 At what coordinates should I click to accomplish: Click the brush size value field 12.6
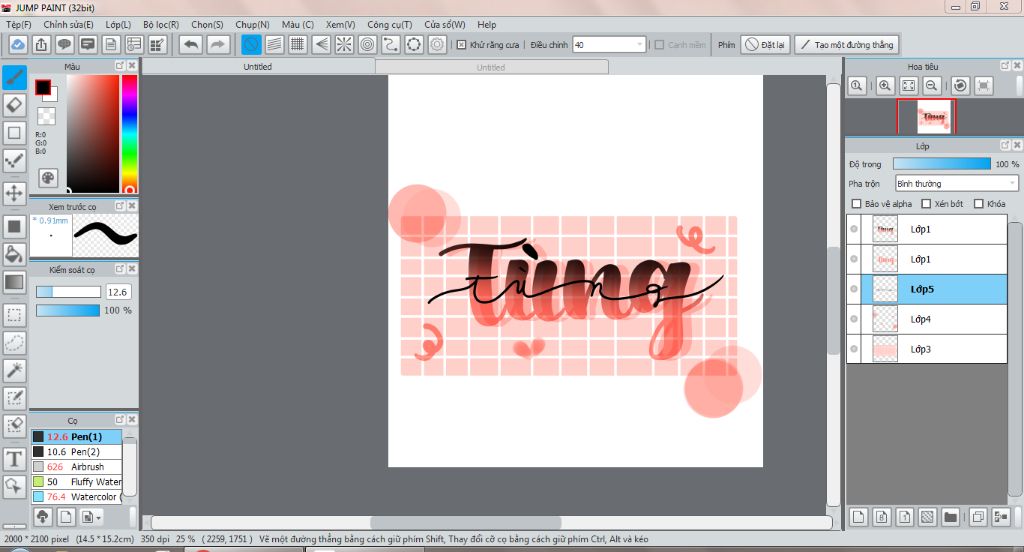pos(118,292)
